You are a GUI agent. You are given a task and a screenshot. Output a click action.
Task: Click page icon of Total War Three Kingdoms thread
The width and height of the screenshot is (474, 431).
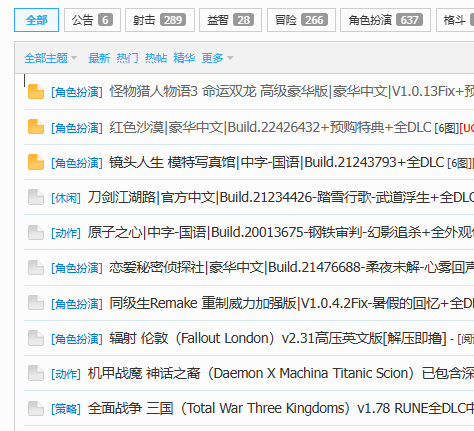click(x=36, y=409)
